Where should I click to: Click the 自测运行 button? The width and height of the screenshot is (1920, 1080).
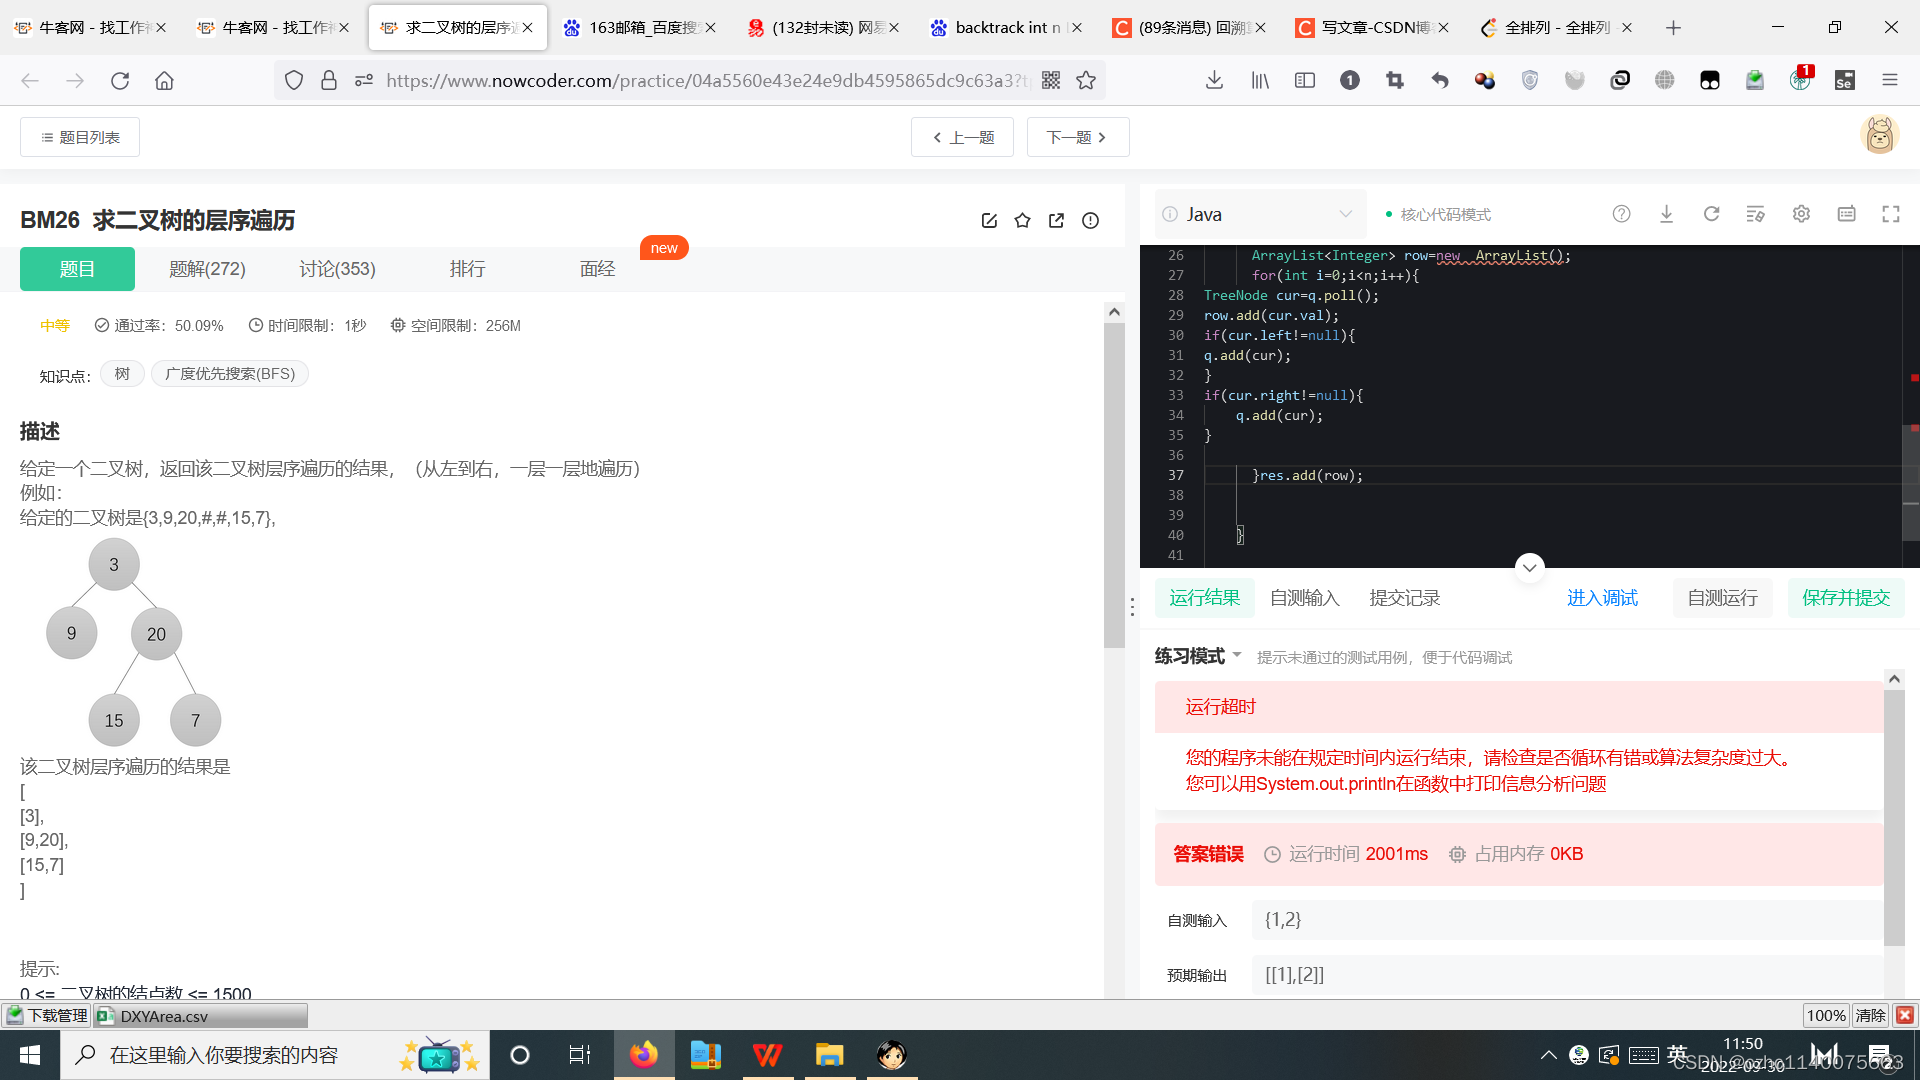point(1722,598)
